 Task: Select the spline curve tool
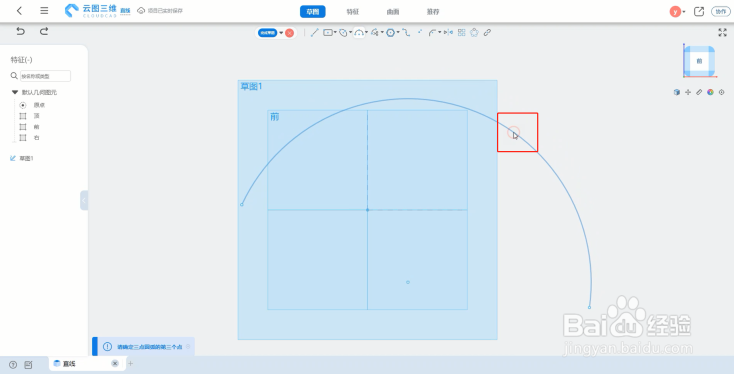[406, 32]
